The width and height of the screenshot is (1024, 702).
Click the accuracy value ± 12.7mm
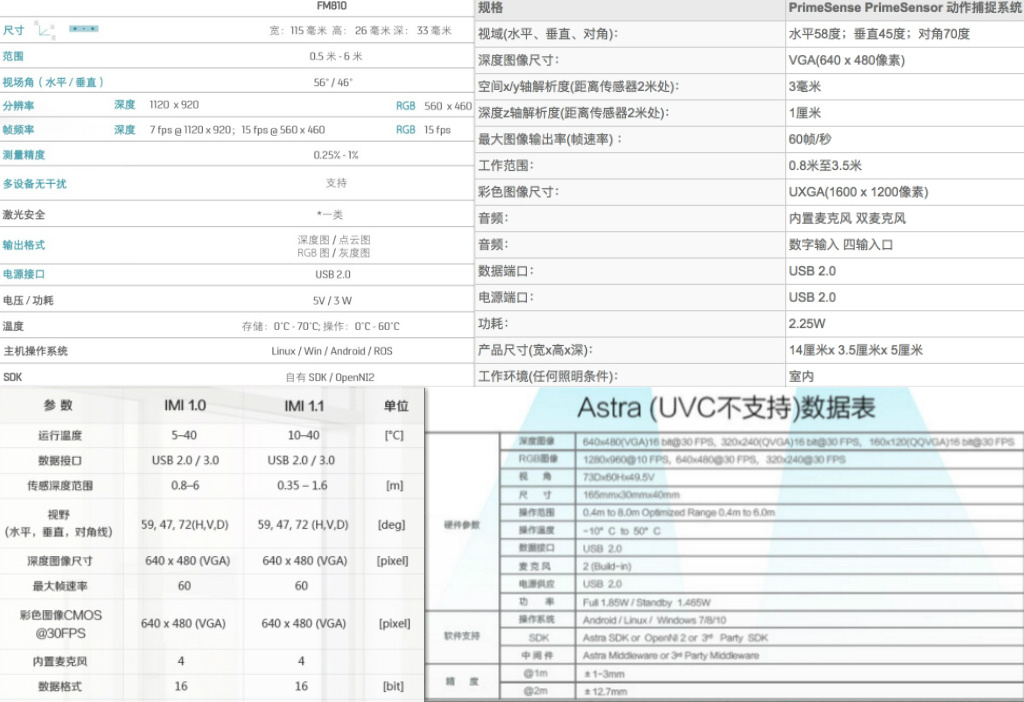pyautogui.click(x=605, y=691)
